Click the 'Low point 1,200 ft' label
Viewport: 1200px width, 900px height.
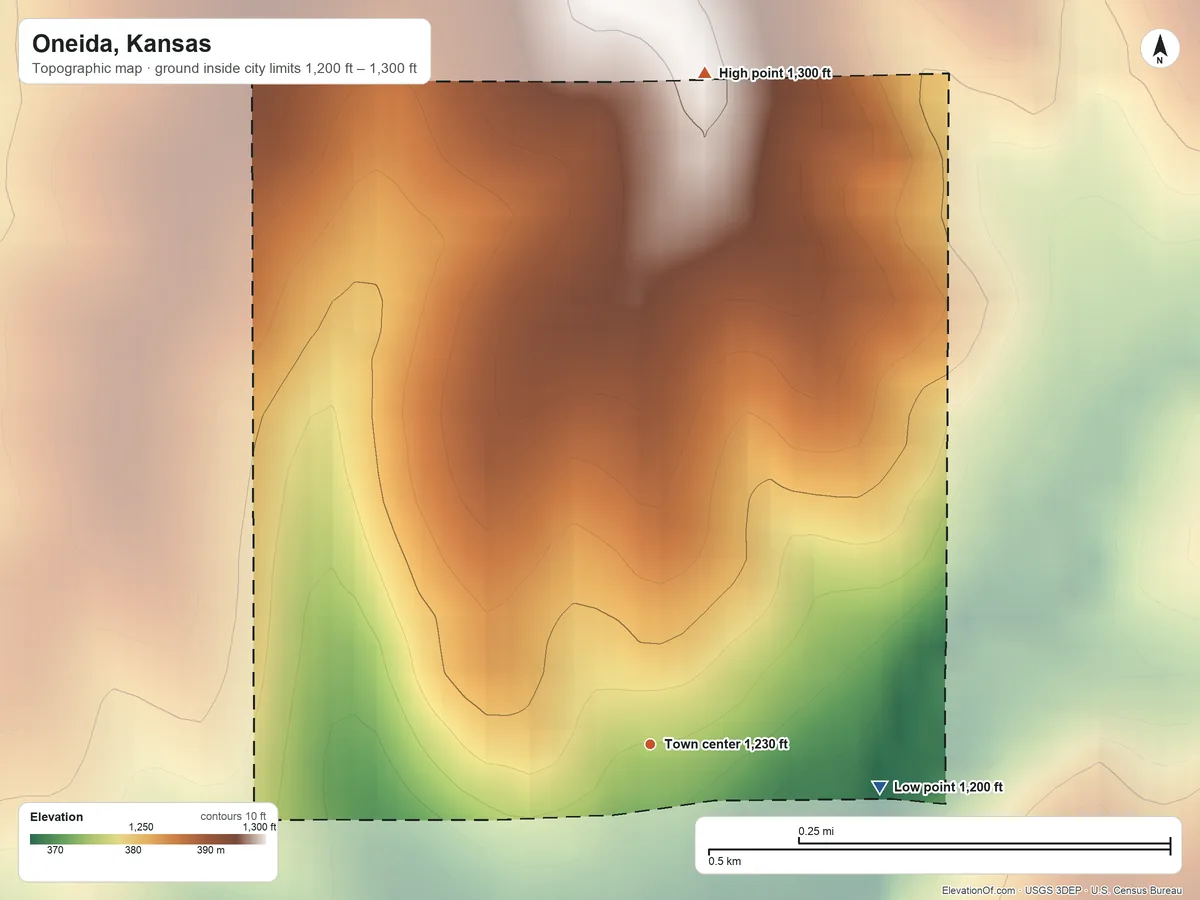pyautogui.click(x=947, y=787)
